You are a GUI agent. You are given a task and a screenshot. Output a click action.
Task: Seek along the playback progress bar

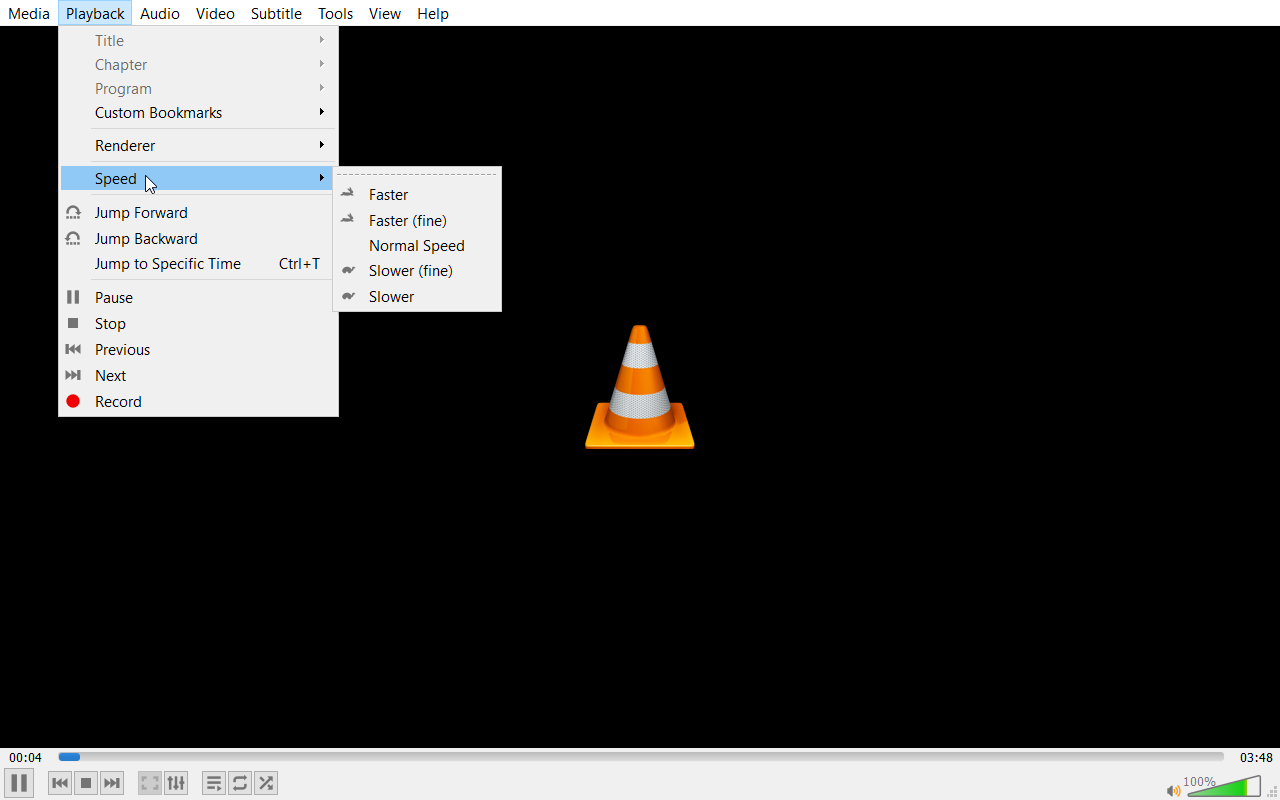[641, 757]
